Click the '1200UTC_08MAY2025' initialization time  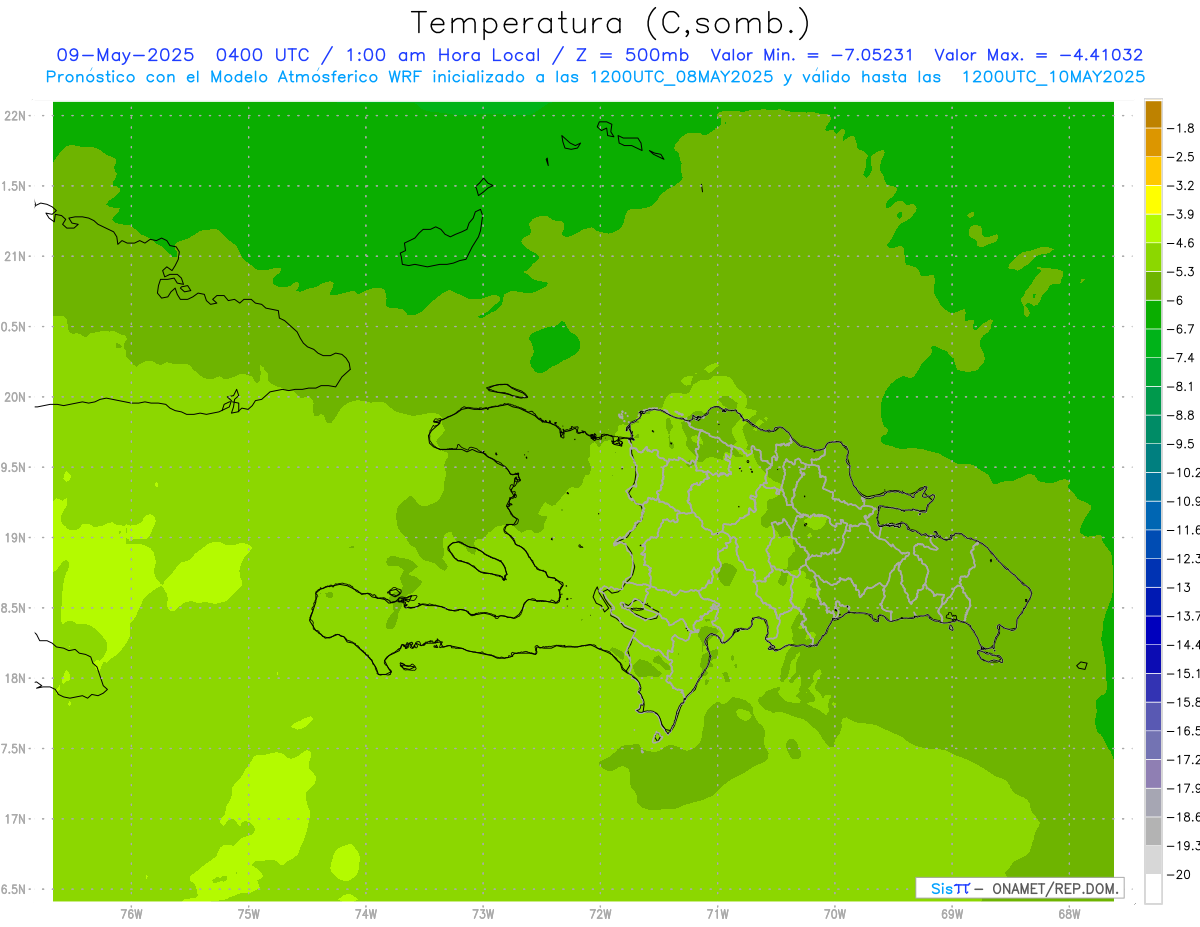[681, 77]
